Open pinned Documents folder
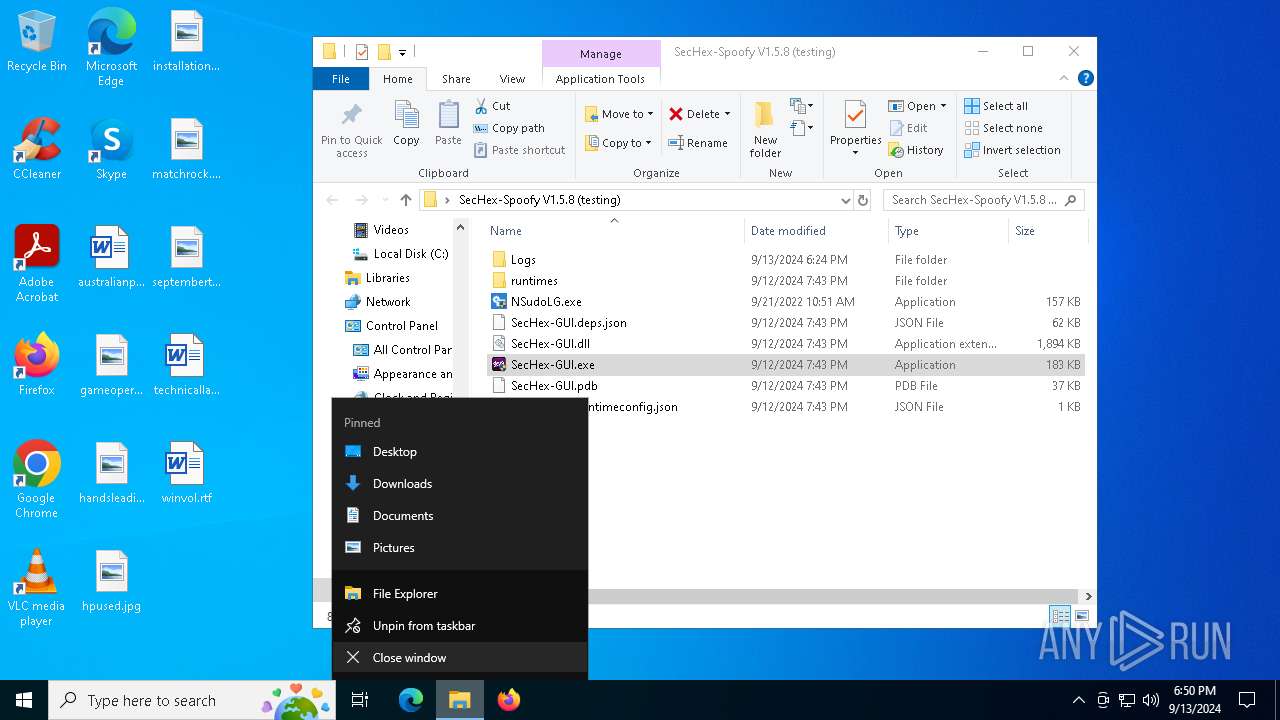 click(460, 515)
